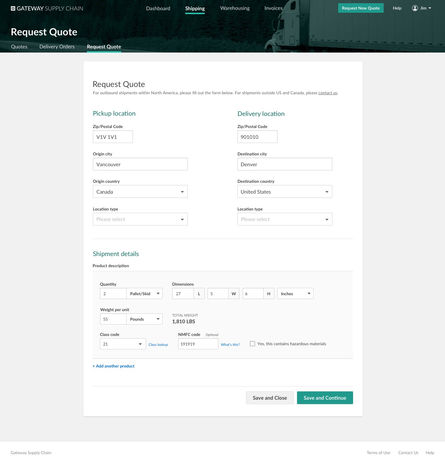Click the Gateway Supply Chain logo icon
The height and width of the screenshot is (464, 445).
point(13,8)
